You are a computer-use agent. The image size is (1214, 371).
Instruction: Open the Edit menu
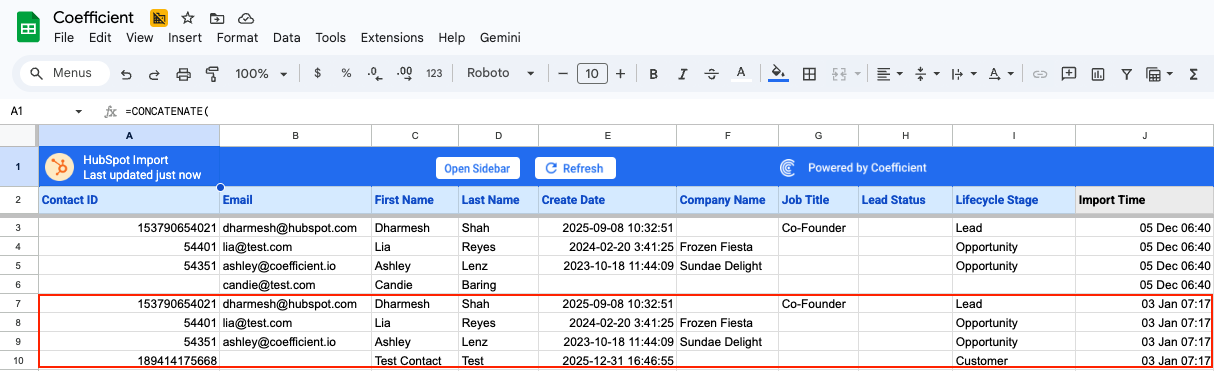tap(100, 38)
